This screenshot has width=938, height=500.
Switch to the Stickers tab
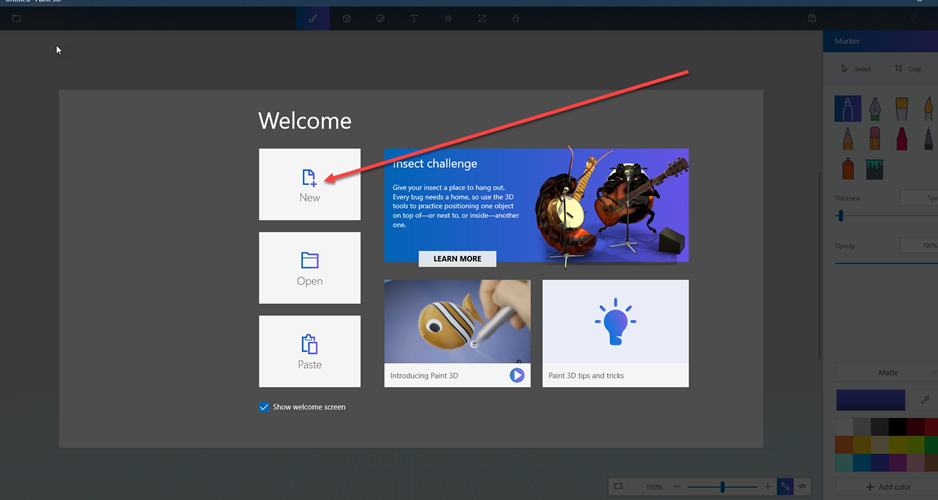click(380, 19)
